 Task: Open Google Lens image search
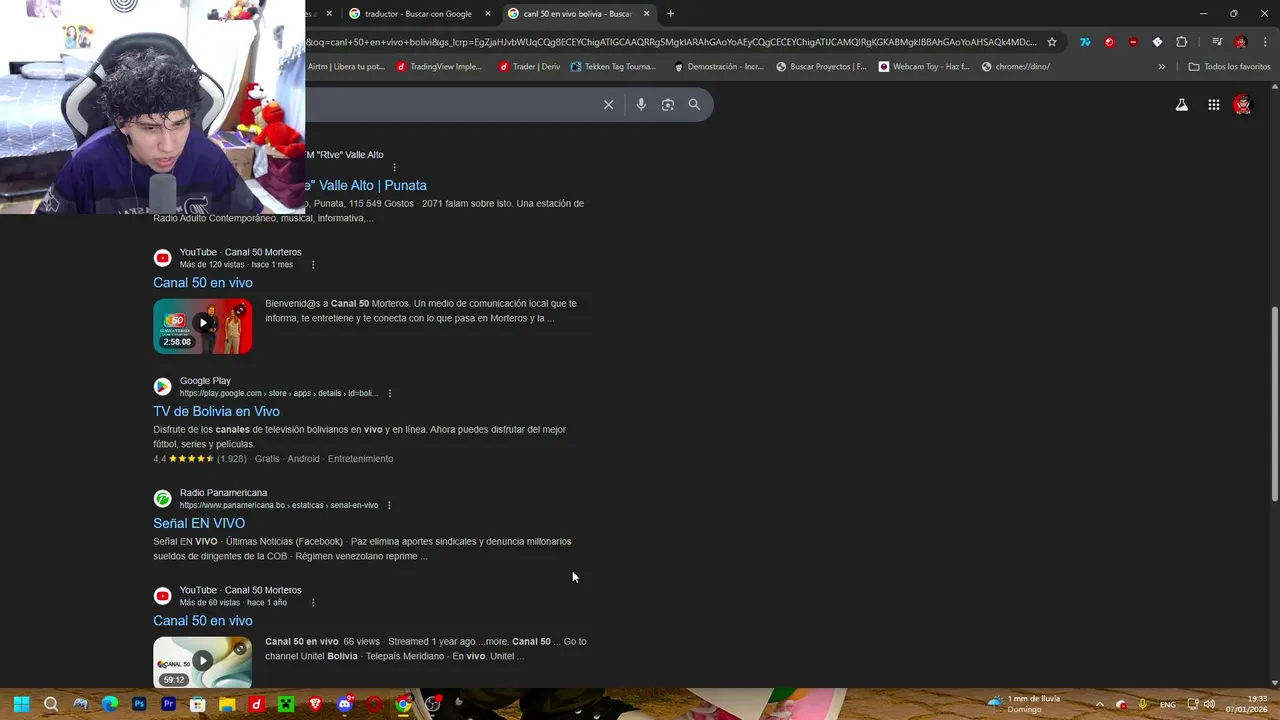pyautogui.click(x=668, y=105)
